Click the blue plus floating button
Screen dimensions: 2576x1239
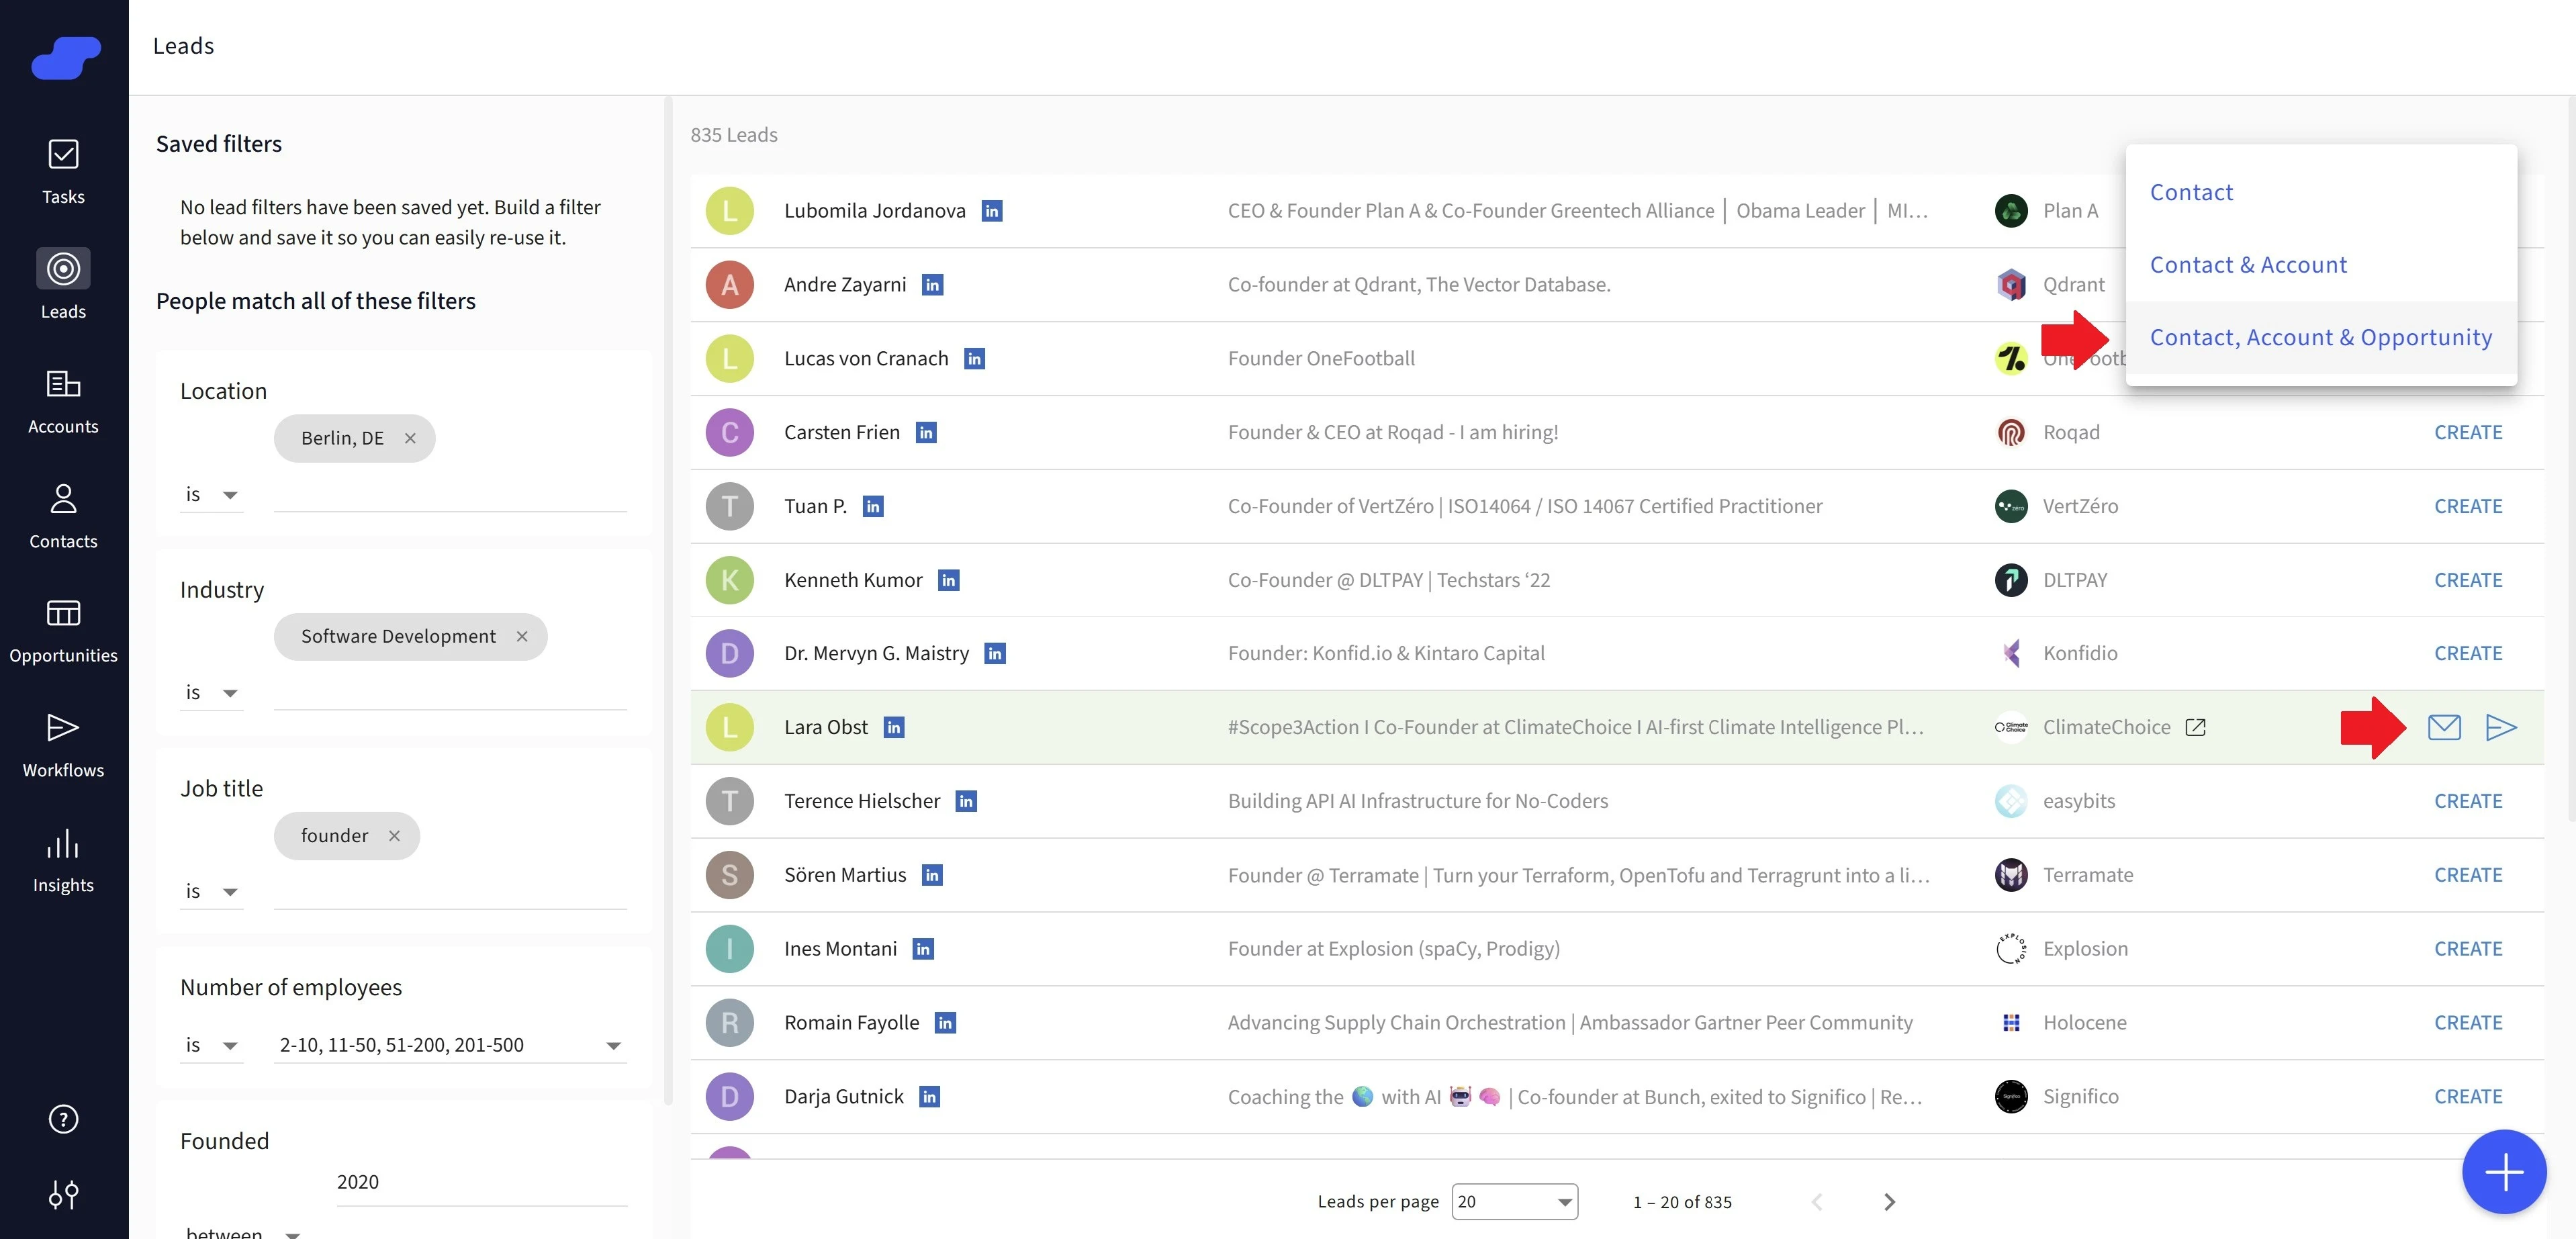(x=2503, y=1172)
